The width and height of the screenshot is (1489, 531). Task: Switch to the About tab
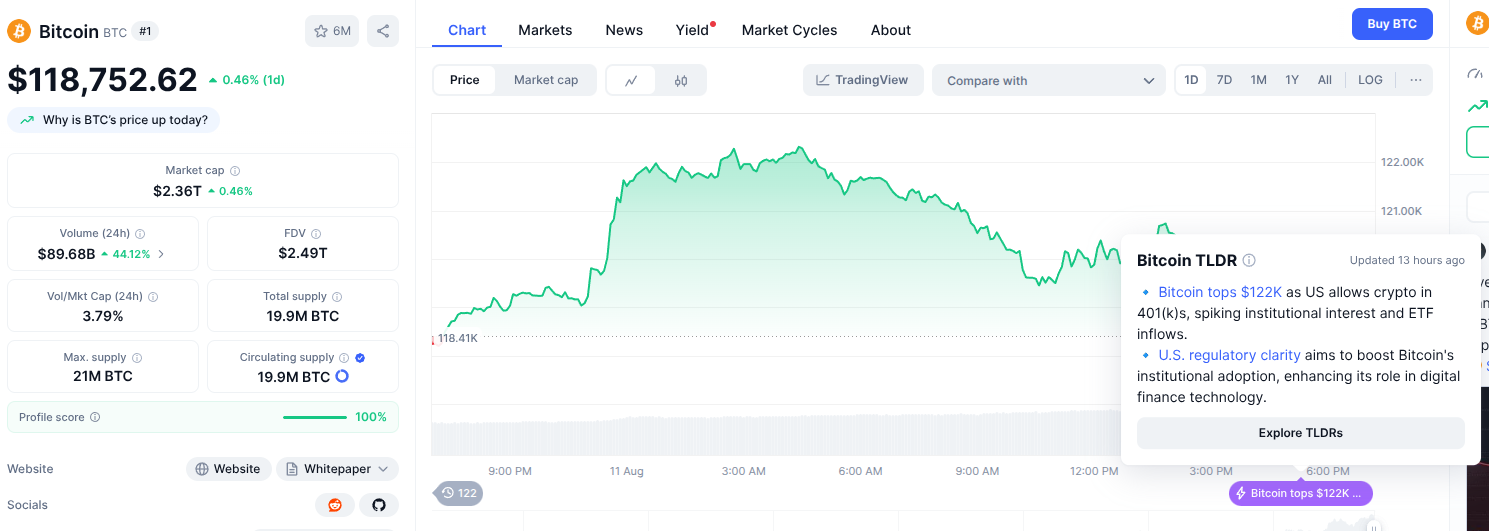click(x=891, y=30)
